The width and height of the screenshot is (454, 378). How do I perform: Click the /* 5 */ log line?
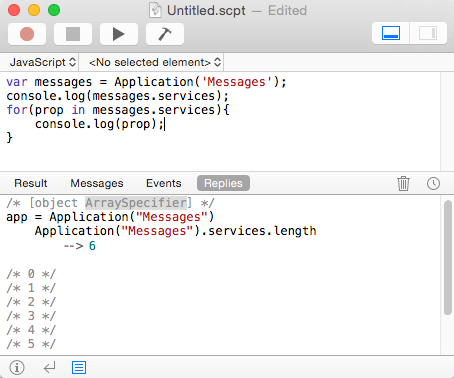[x=31, y=344]
